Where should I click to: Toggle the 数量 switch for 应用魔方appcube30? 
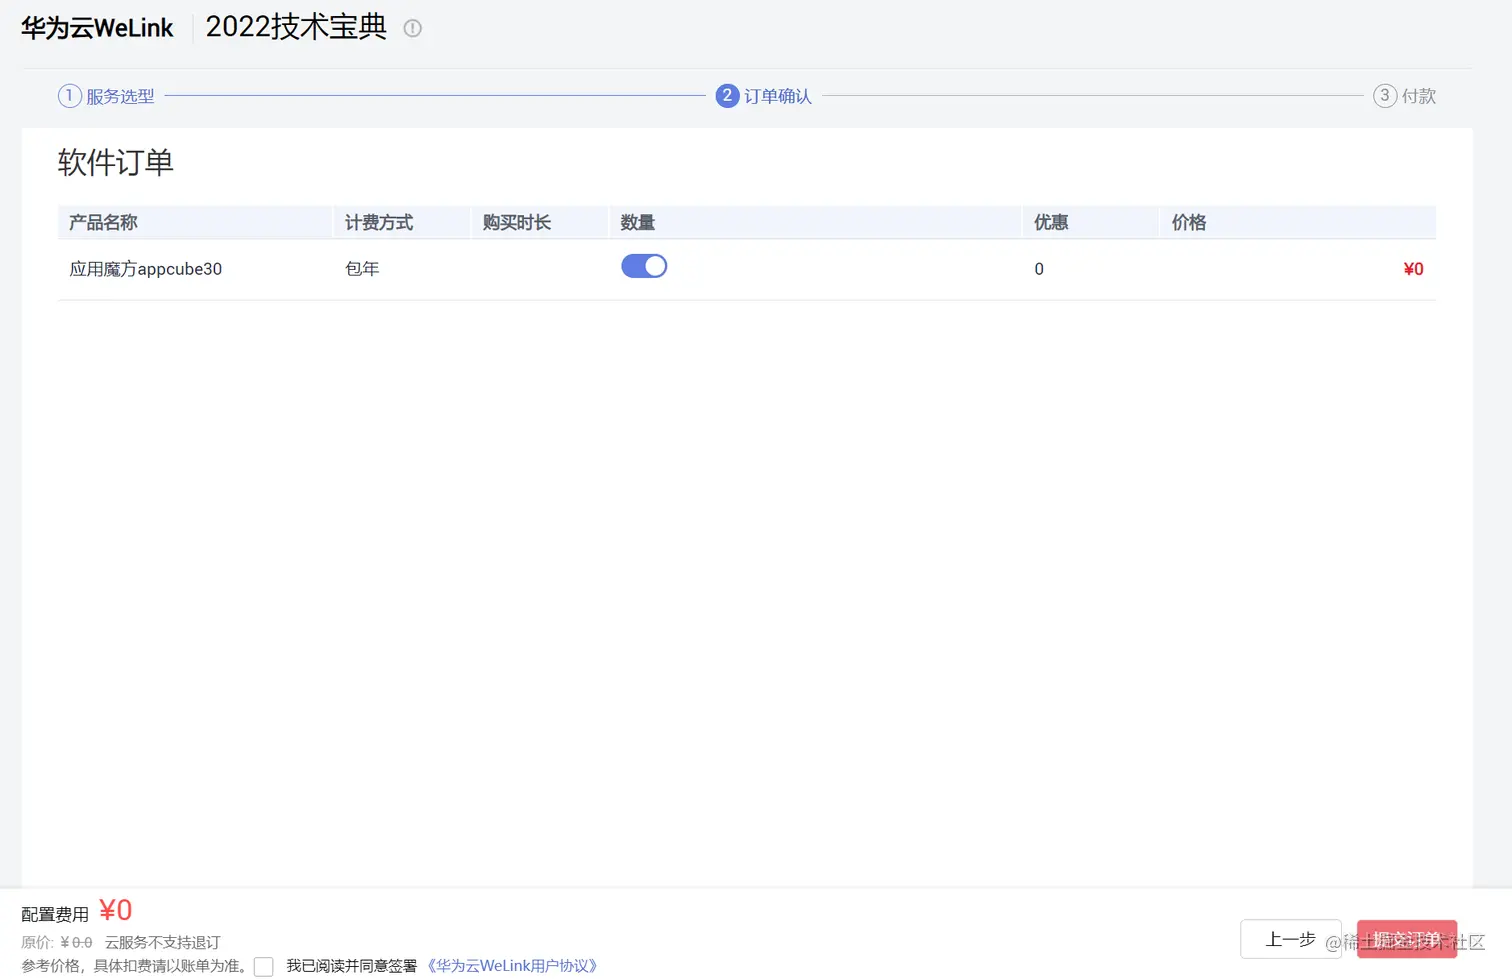coord(644,266)
